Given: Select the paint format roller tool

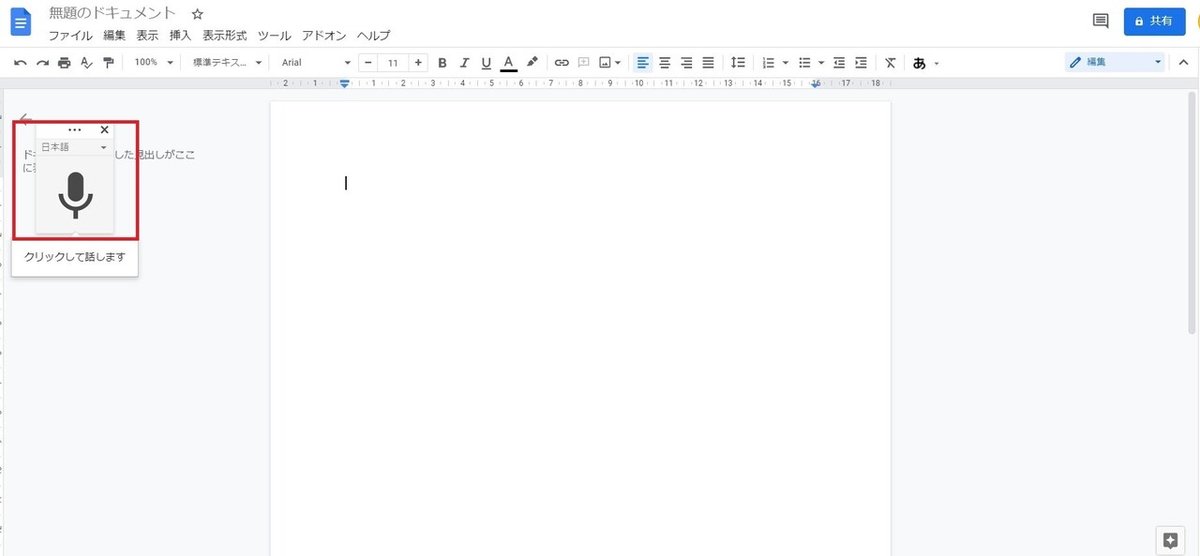Looking at the screenshot, I should tap(108, 62).
